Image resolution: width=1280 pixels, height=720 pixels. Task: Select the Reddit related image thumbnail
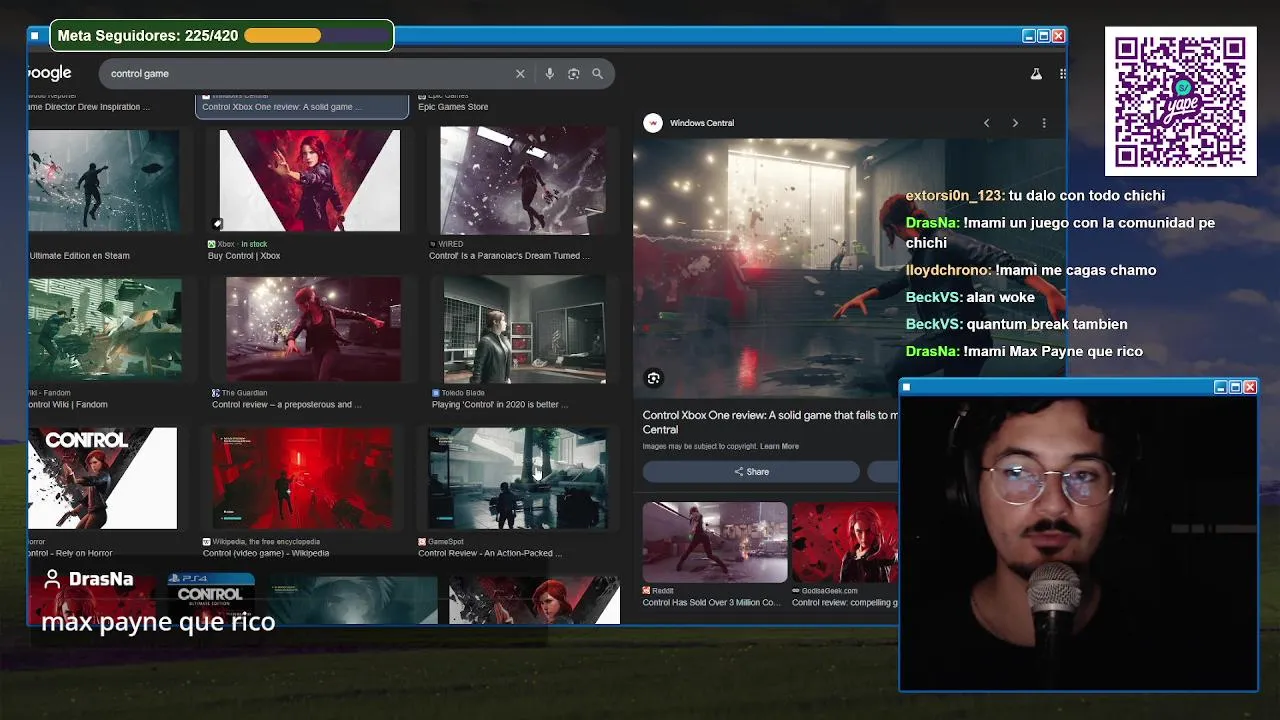pyautogui.click(x=714, y=542)
